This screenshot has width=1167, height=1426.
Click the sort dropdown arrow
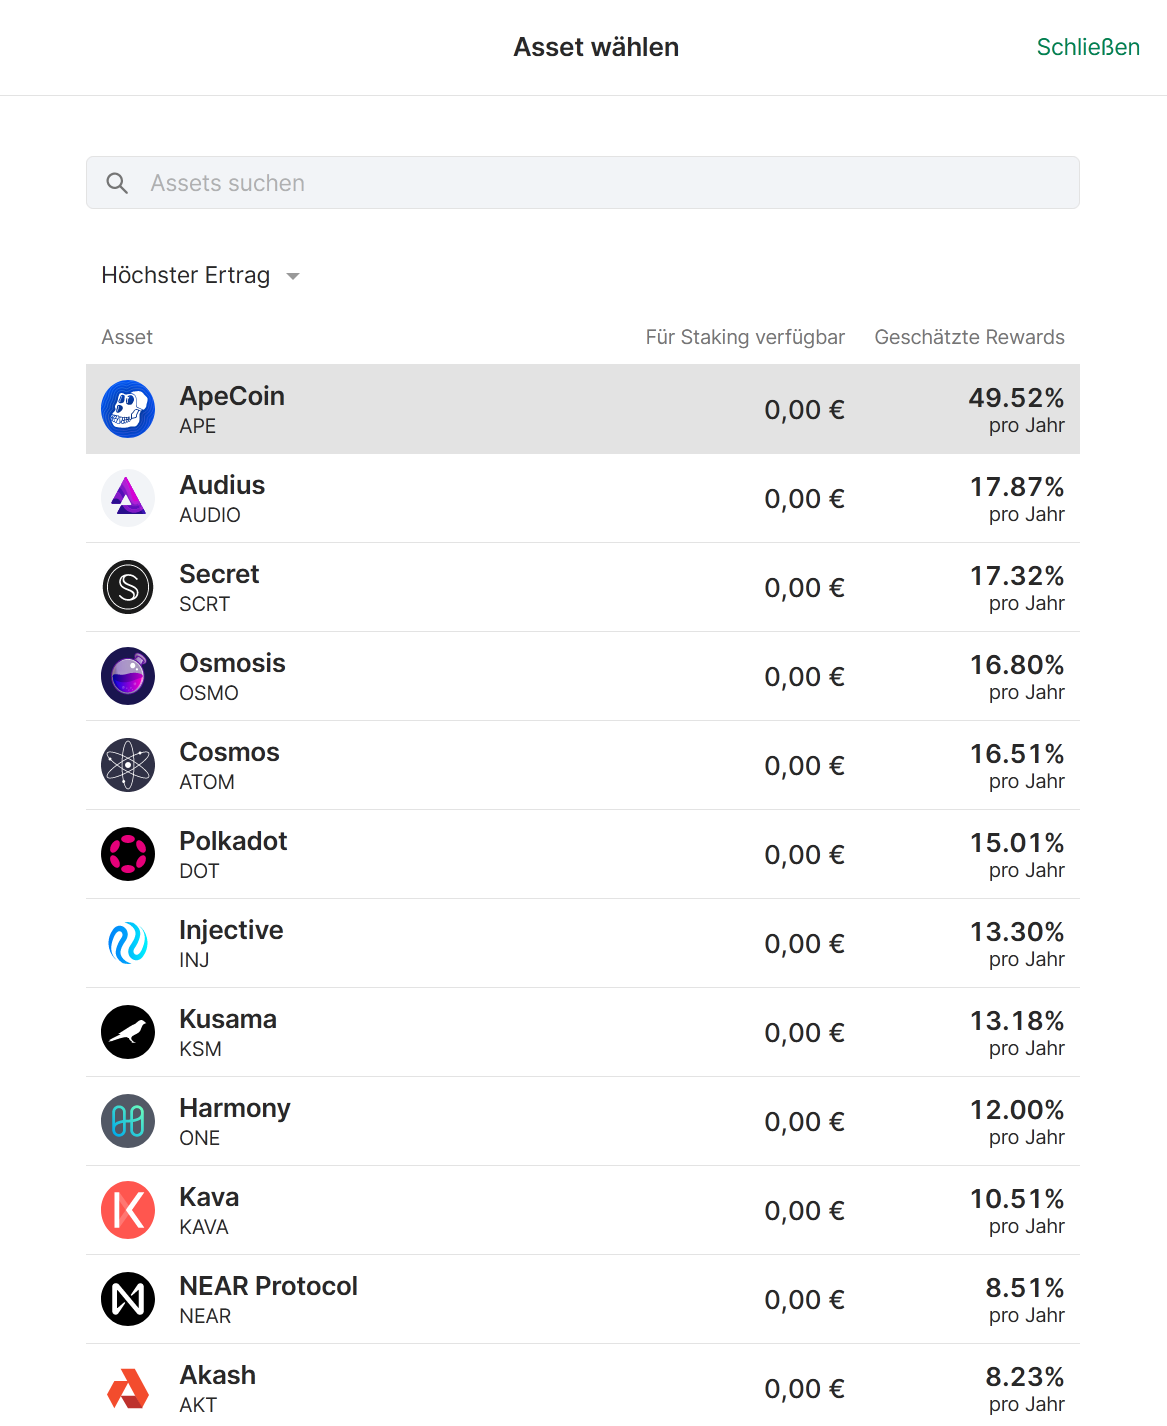pos(293,276)
